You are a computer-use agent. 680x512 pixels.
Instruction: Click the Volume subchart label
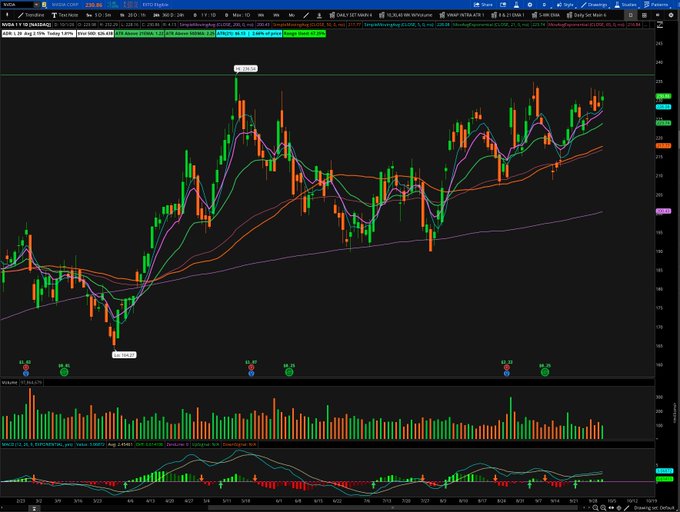[10, 382]
